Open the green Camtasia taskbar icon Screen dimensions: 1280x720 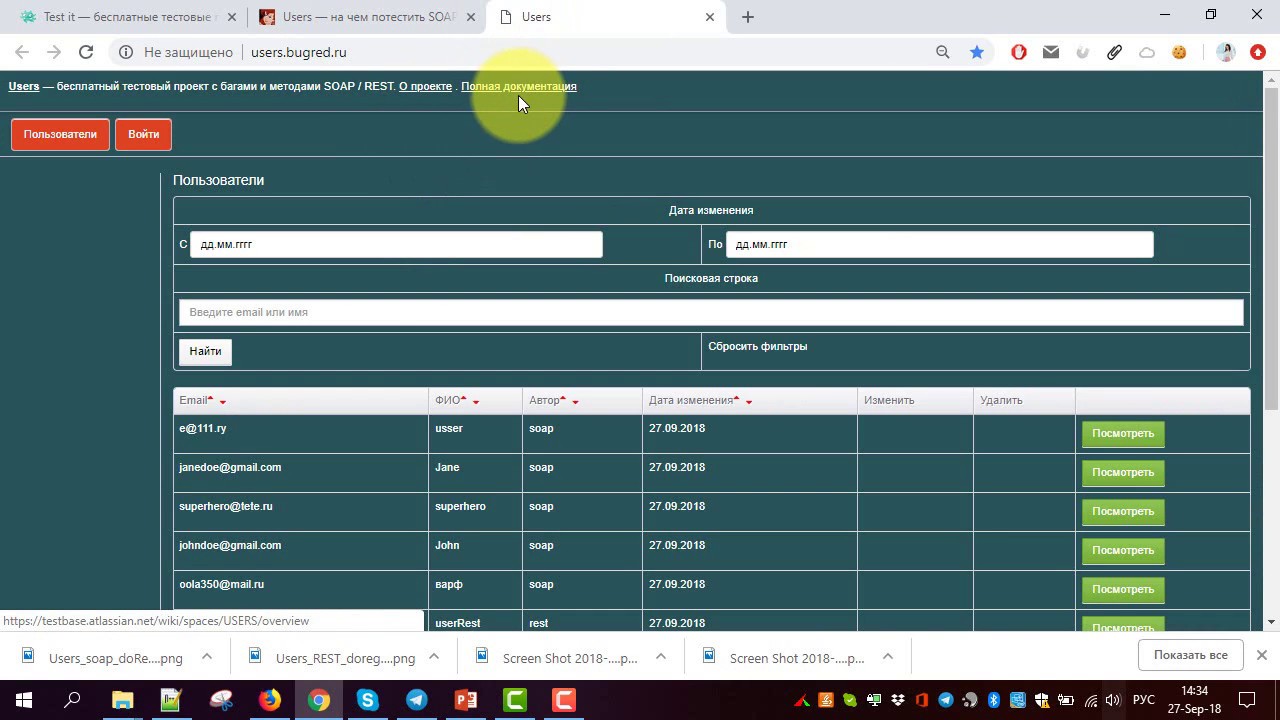(x=515, y=700)
